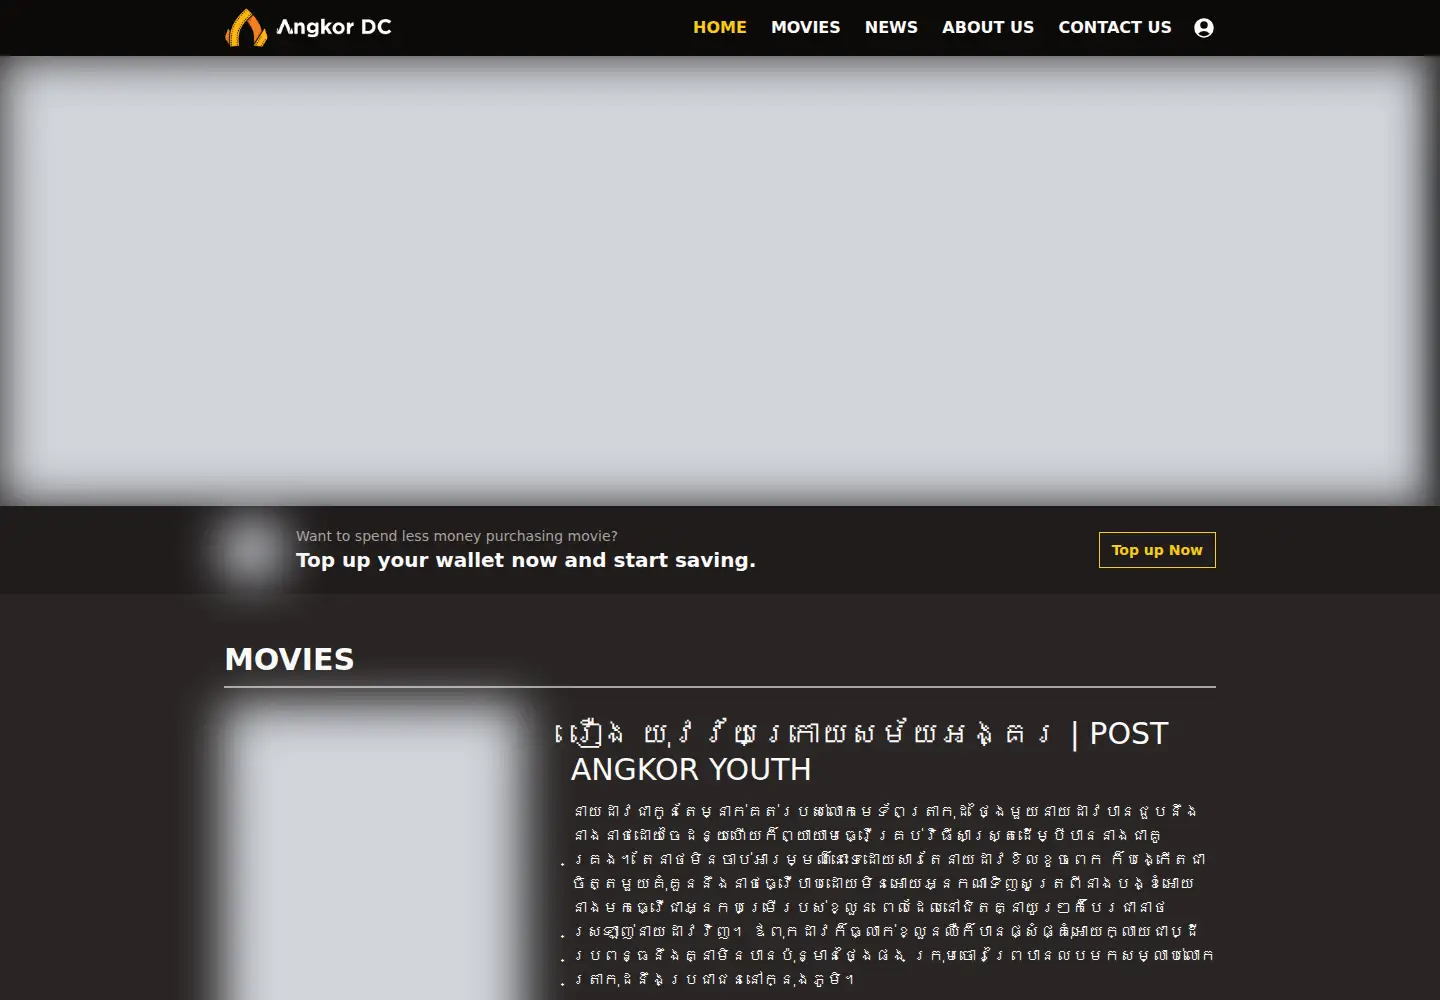The width and height of the screenshot is (1440, 1000).
Task: Click the wallet icon beside top up text
Action: pos(250,550)
